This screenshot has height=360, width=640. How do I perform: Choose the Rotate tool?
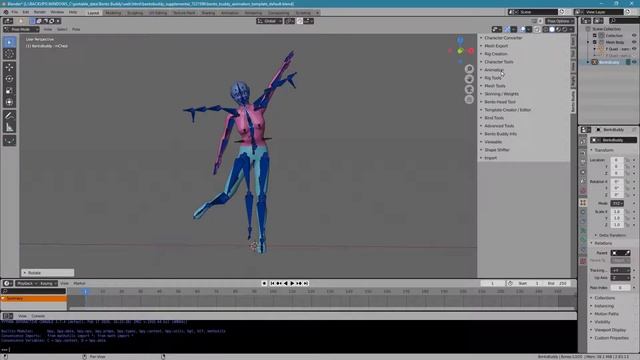pos(9,79)
